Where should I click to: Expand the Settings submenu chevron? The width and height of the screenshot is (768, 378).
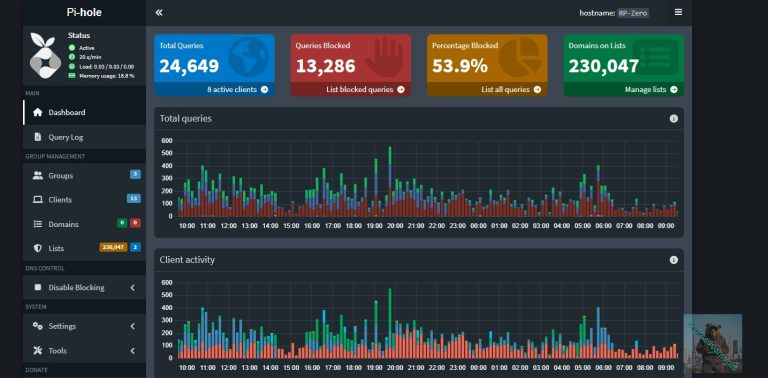pyautogui.click(x=132, y=326)
